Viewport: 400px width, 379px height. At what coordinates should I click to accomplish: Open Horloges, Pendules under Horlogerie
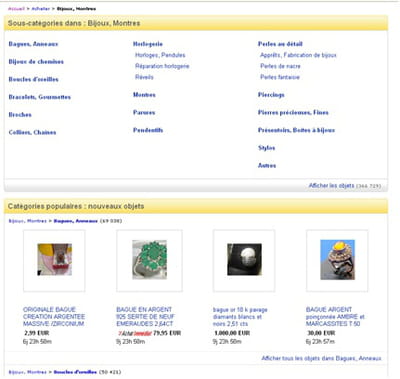[160, 55]
